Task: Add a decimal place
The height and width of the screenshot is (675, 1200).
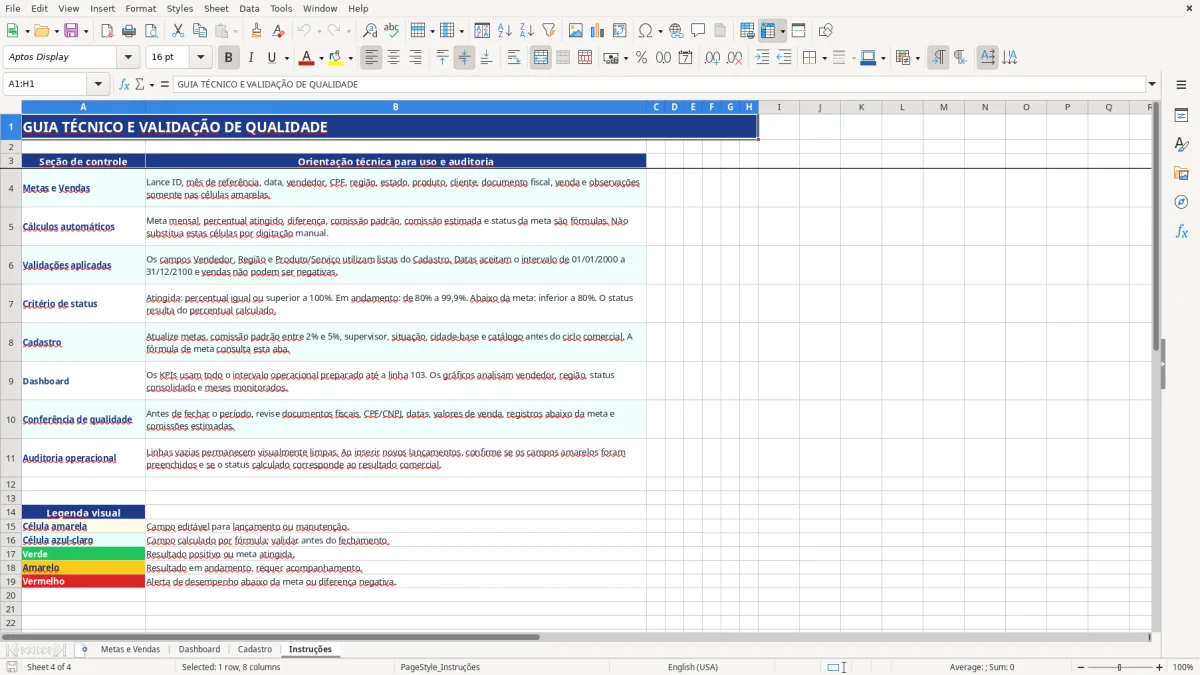Action: (712, 58)
